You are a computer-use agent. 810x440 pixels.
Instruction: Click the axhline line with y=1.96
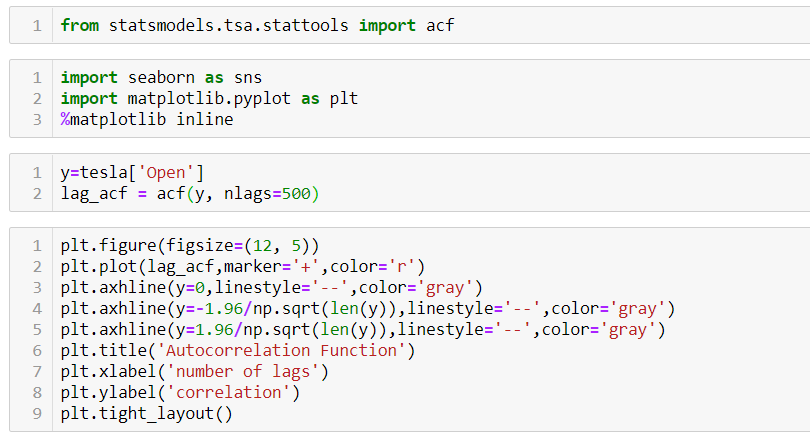[363, 329]
